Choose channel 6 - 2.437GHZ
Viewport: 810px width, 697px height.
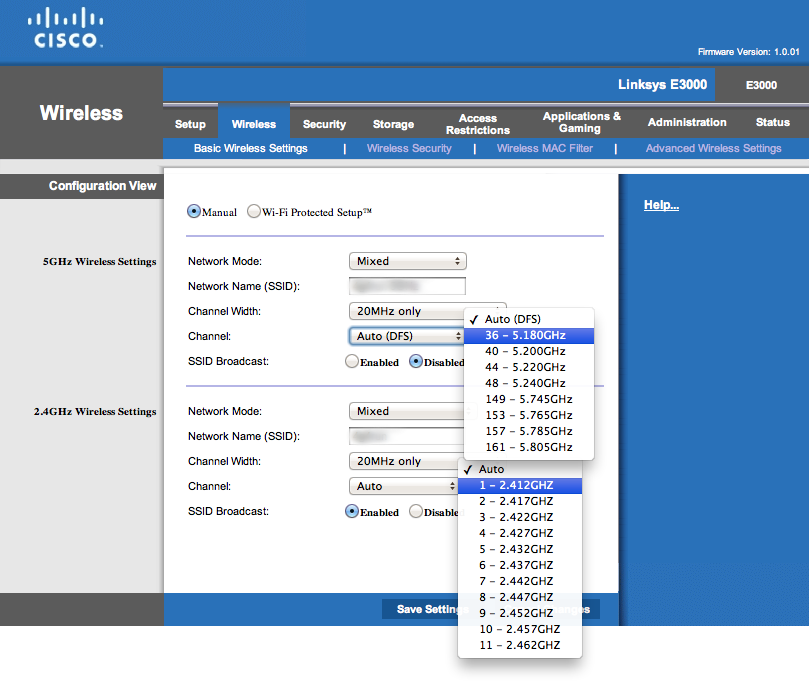click(520, 565)
